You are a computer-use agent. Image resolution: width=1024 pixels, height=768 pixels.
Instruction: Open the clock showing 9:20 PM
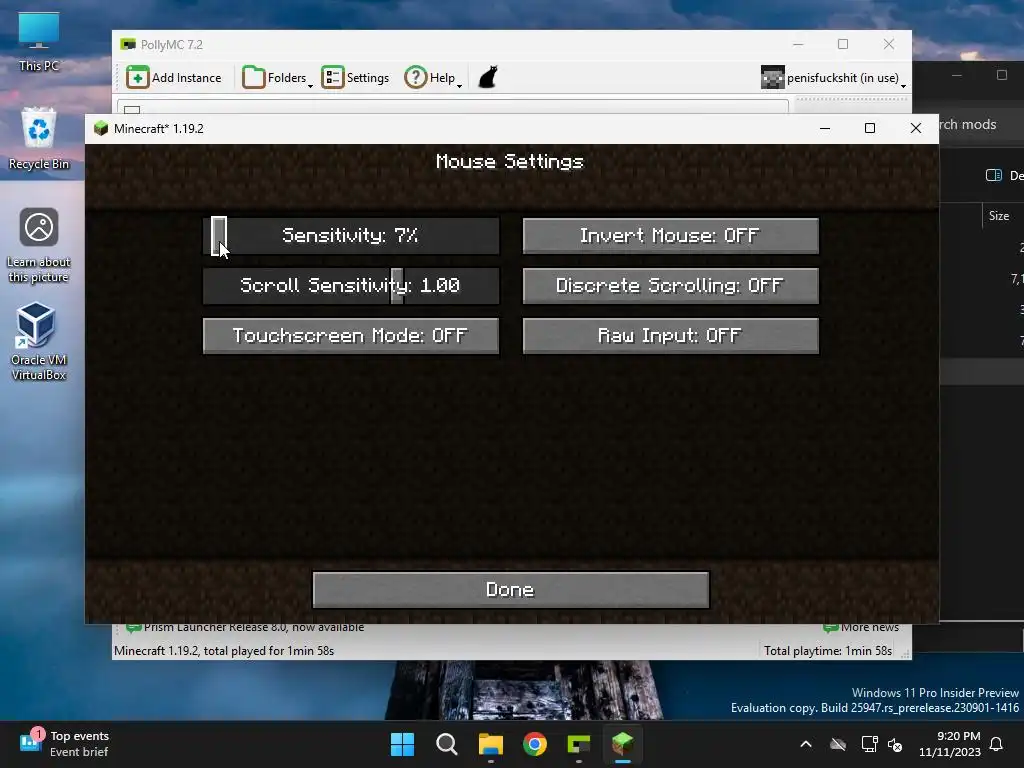(950, 744)
